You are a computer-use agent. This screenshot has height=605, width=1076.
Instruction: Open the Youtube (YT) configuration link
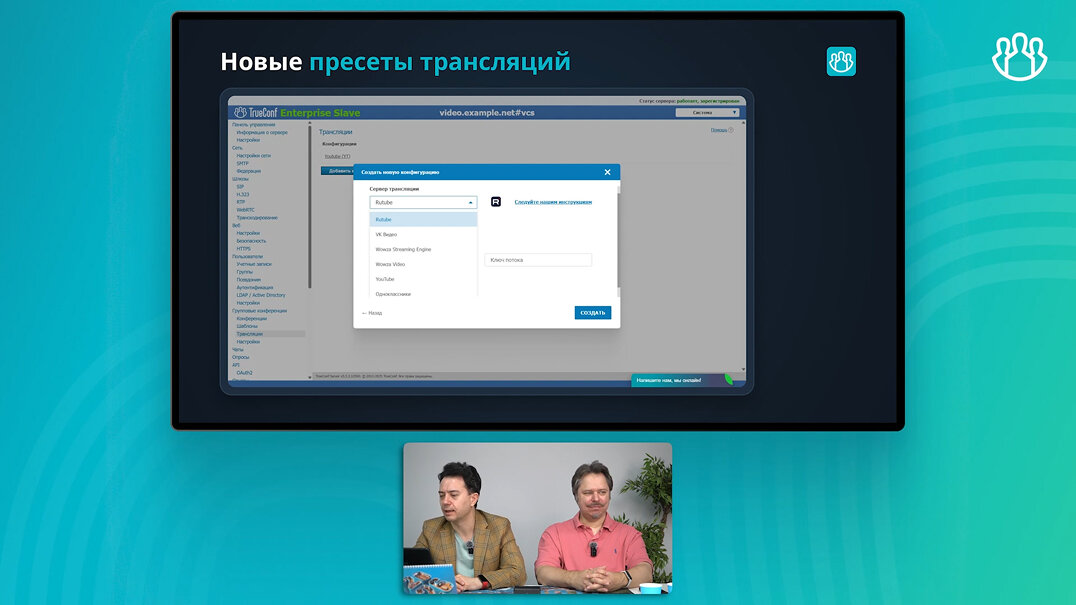(x=337, y=156)
